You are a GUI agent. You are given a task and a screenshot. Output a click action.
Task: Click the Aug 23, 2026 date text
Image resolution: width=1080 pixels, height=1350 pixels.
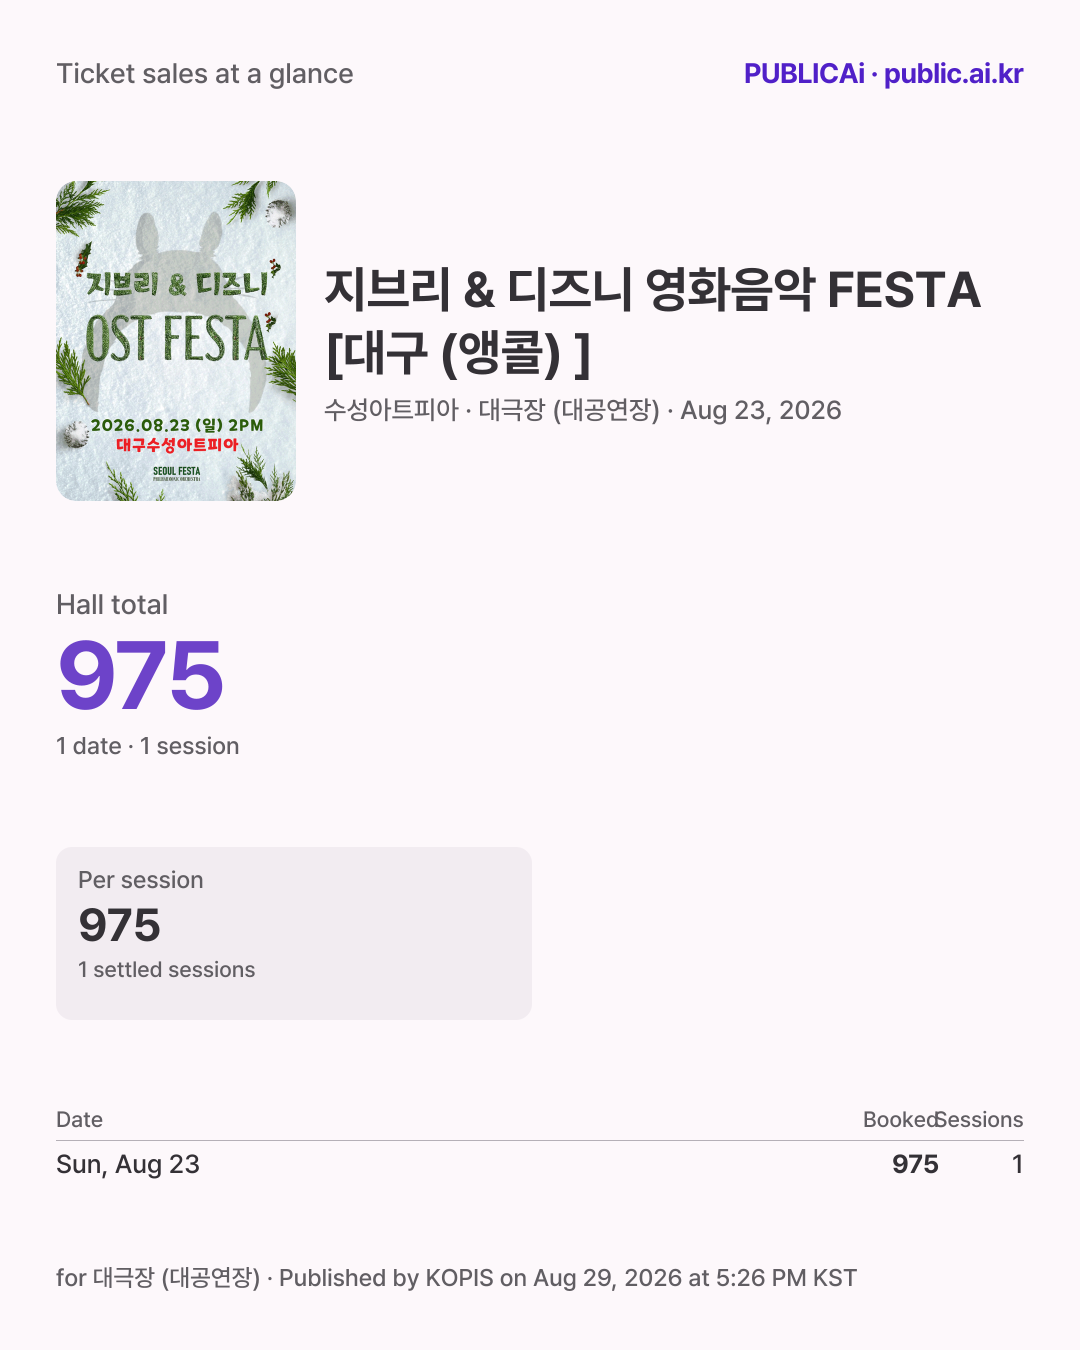tap(761, 410)
